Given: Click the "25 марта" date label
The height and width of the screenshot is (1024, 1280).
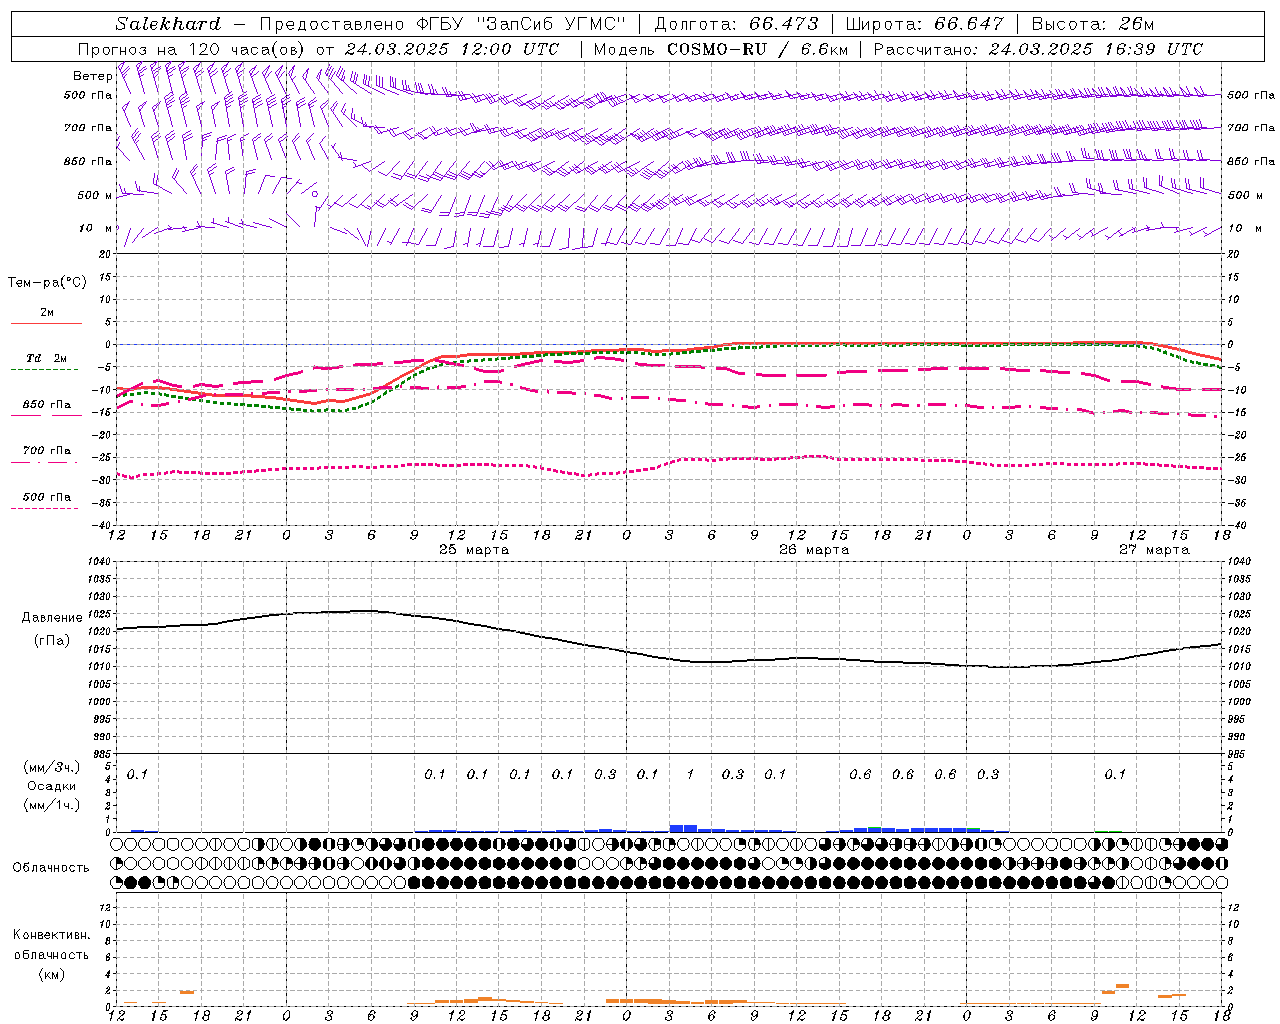Looking at the screenshot, I should point(474,550).
